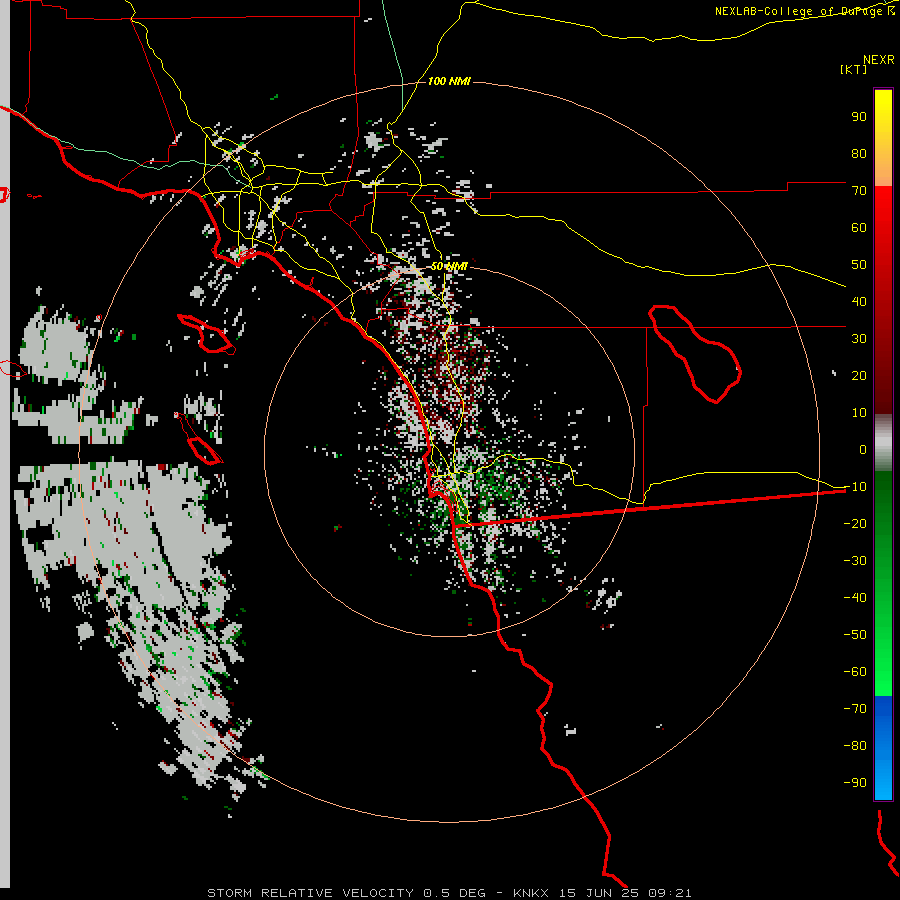Image resolution: width=900 pixels, height=900 pixels.
Task: Click the 09:21 timestamp in the caption
Action: click(x=669, y=893)
